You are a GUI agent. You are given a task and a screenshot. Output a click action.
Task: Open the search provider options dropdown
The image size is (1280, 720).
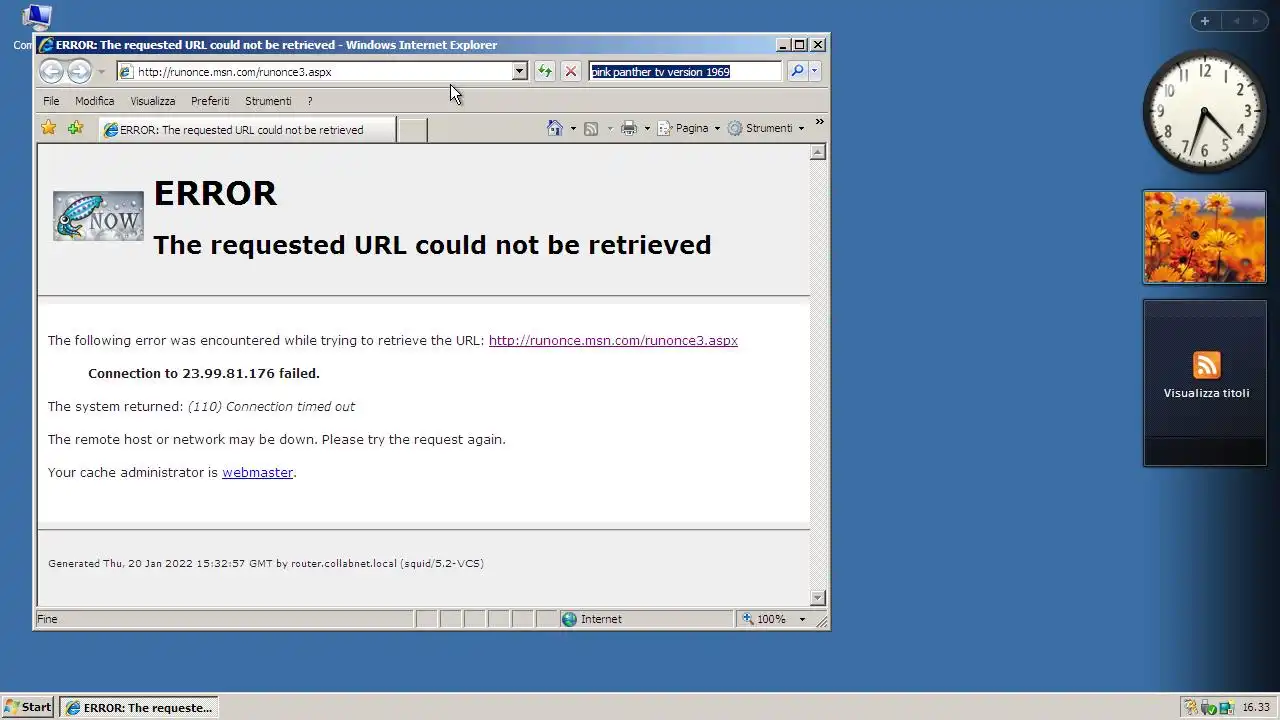pyautogui.click(x=814, y=71)
